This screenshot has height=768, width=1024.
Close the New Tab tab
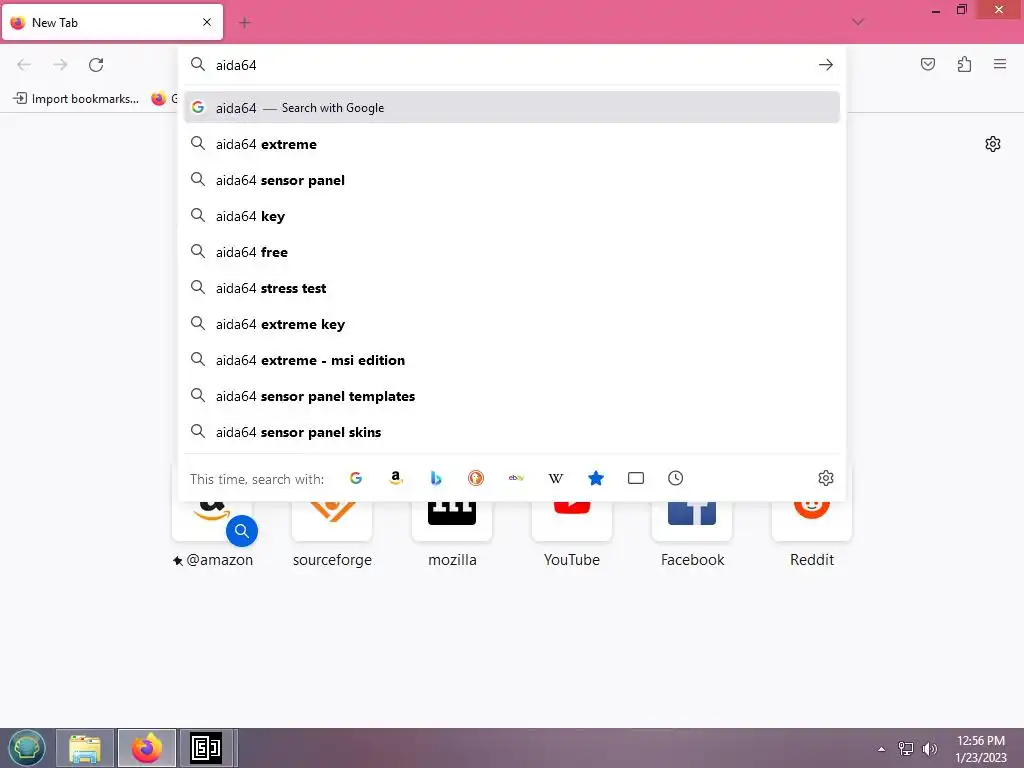(206, 22)
